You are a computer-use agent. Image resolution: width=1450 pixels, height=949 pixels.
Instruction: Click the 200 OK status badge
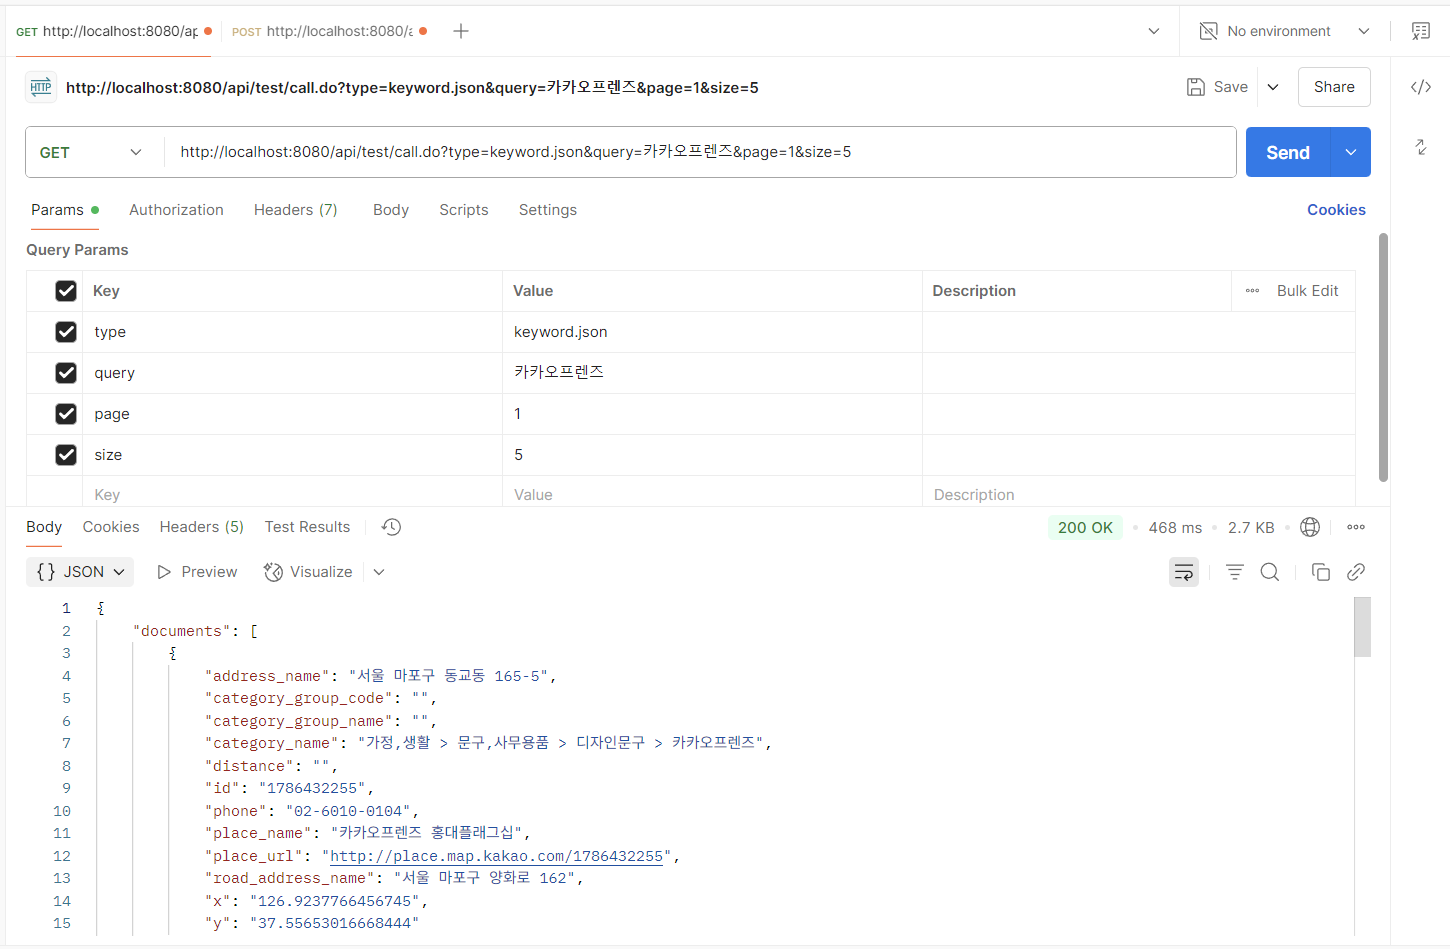tap(1085, 527)
